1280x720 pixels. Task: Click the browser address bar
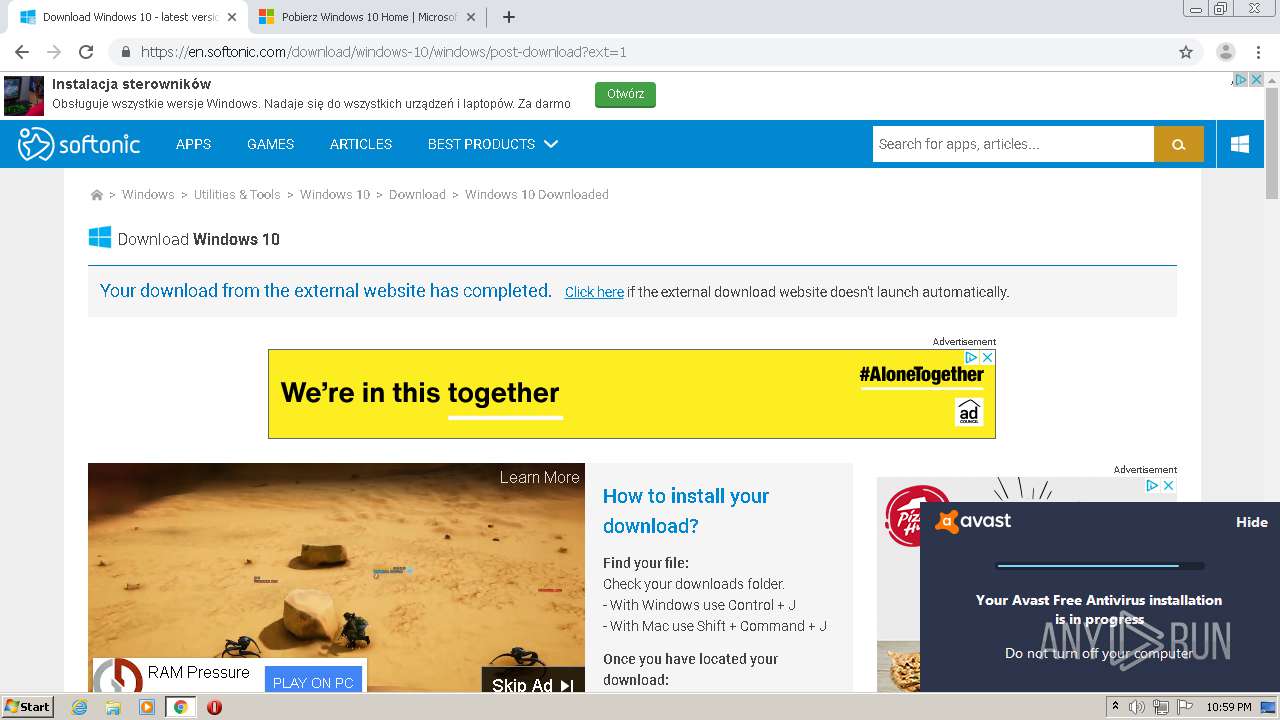click(640, 52)
